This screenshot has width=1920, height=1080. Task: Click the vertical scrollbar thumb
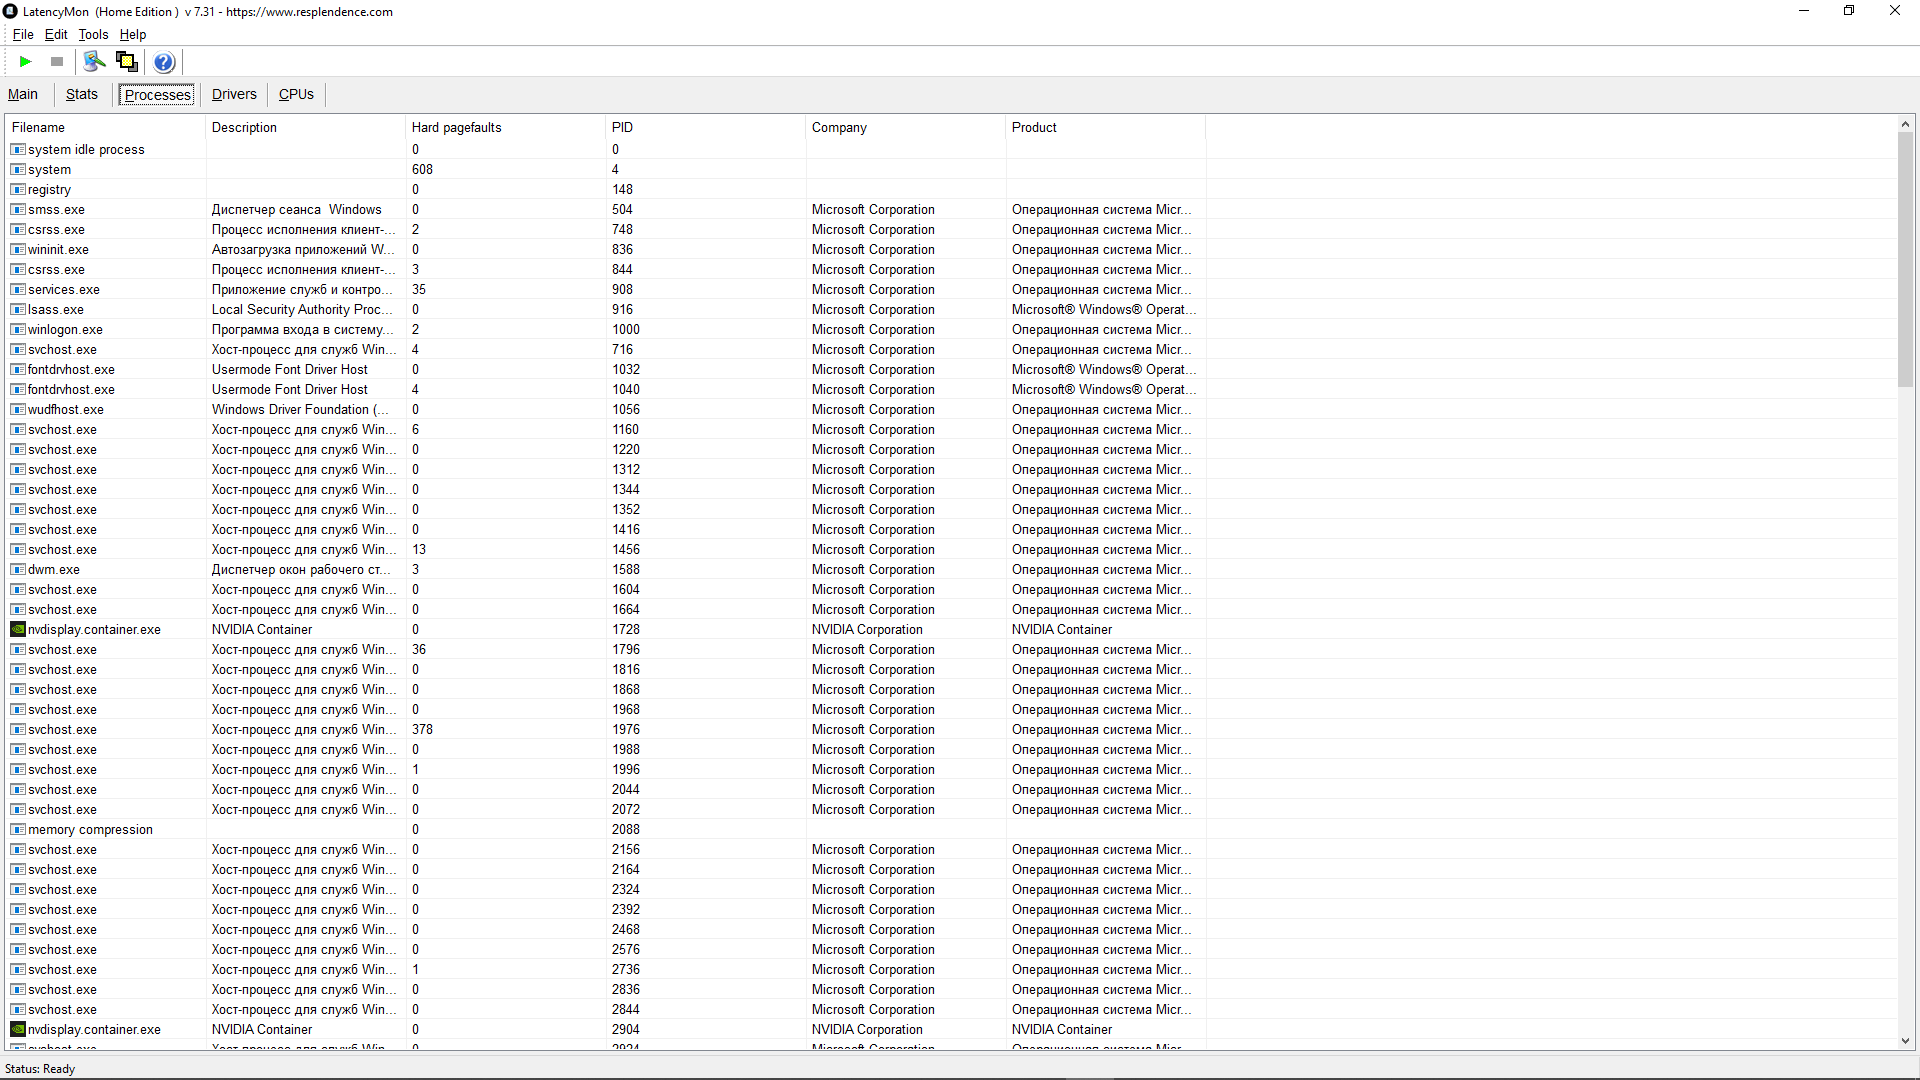click(1905, 260)
